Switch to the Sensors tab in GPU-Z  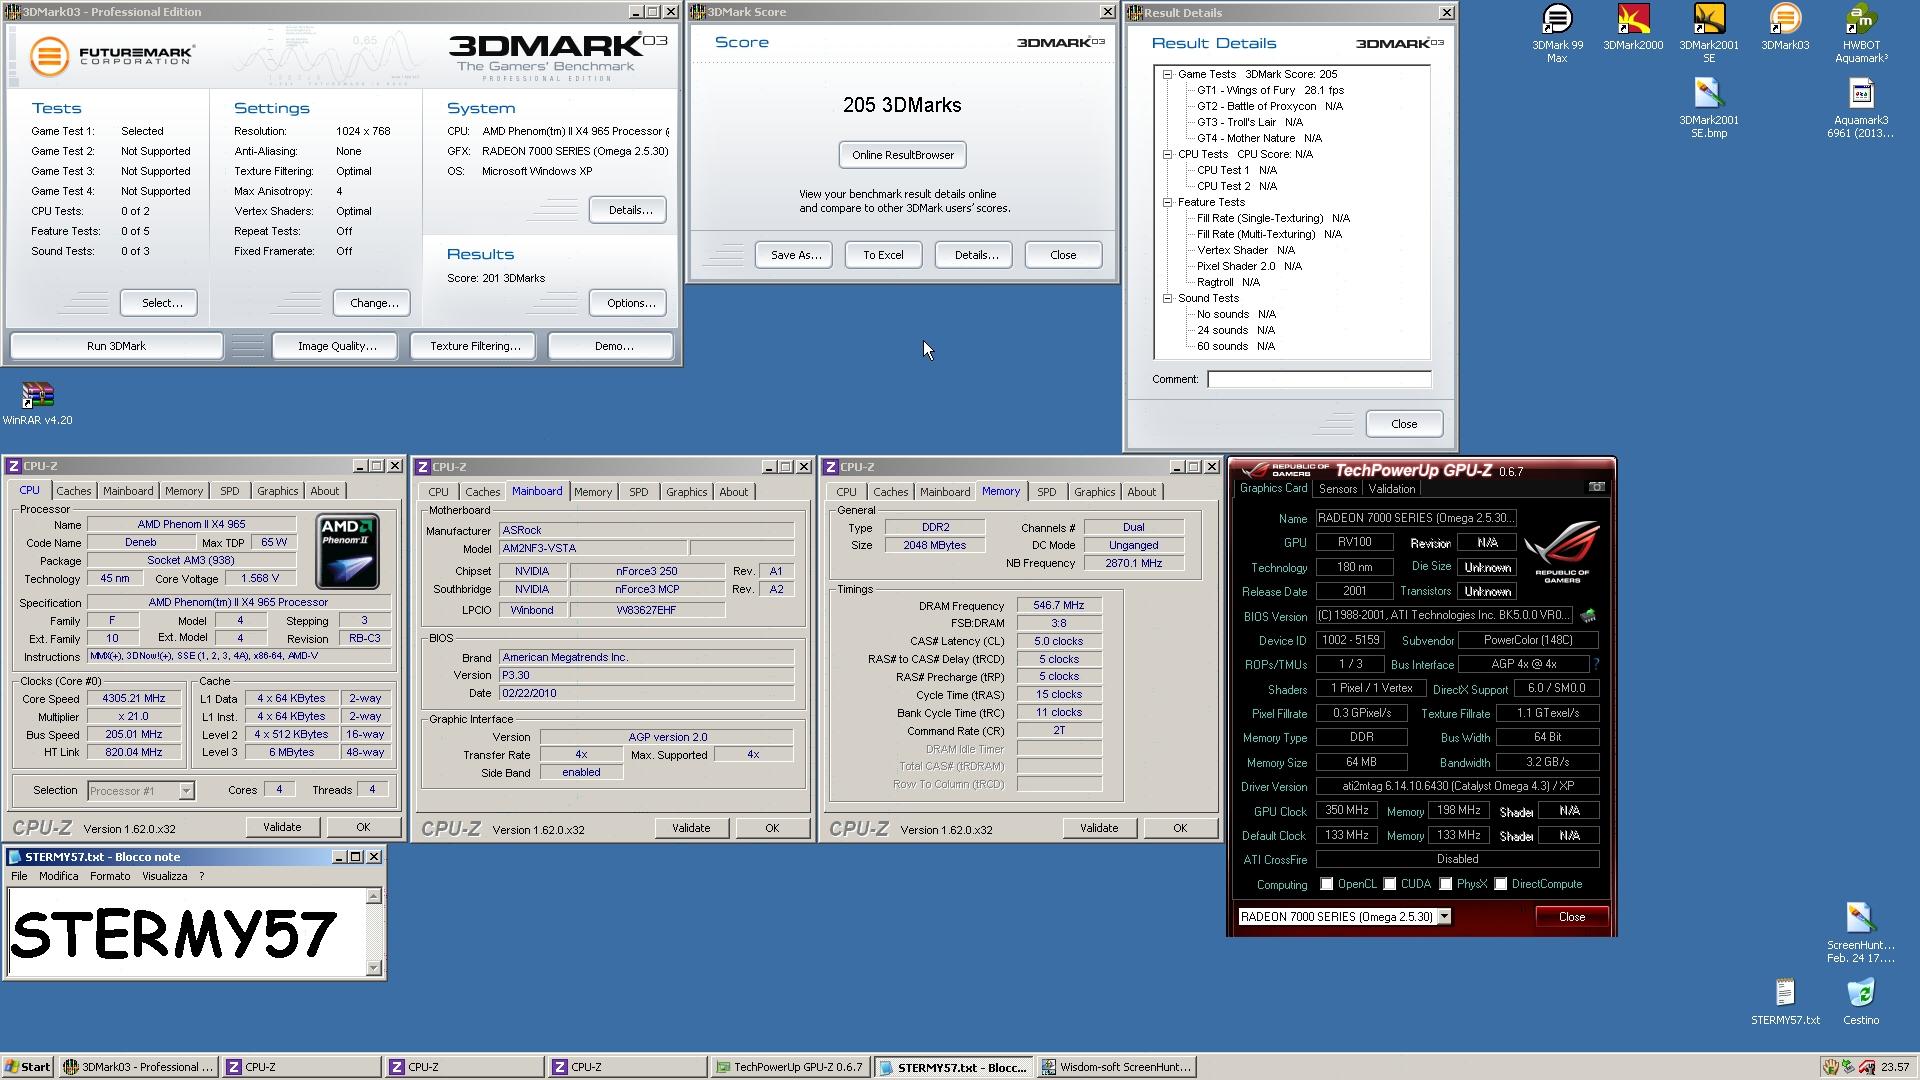pos(1337,489)
